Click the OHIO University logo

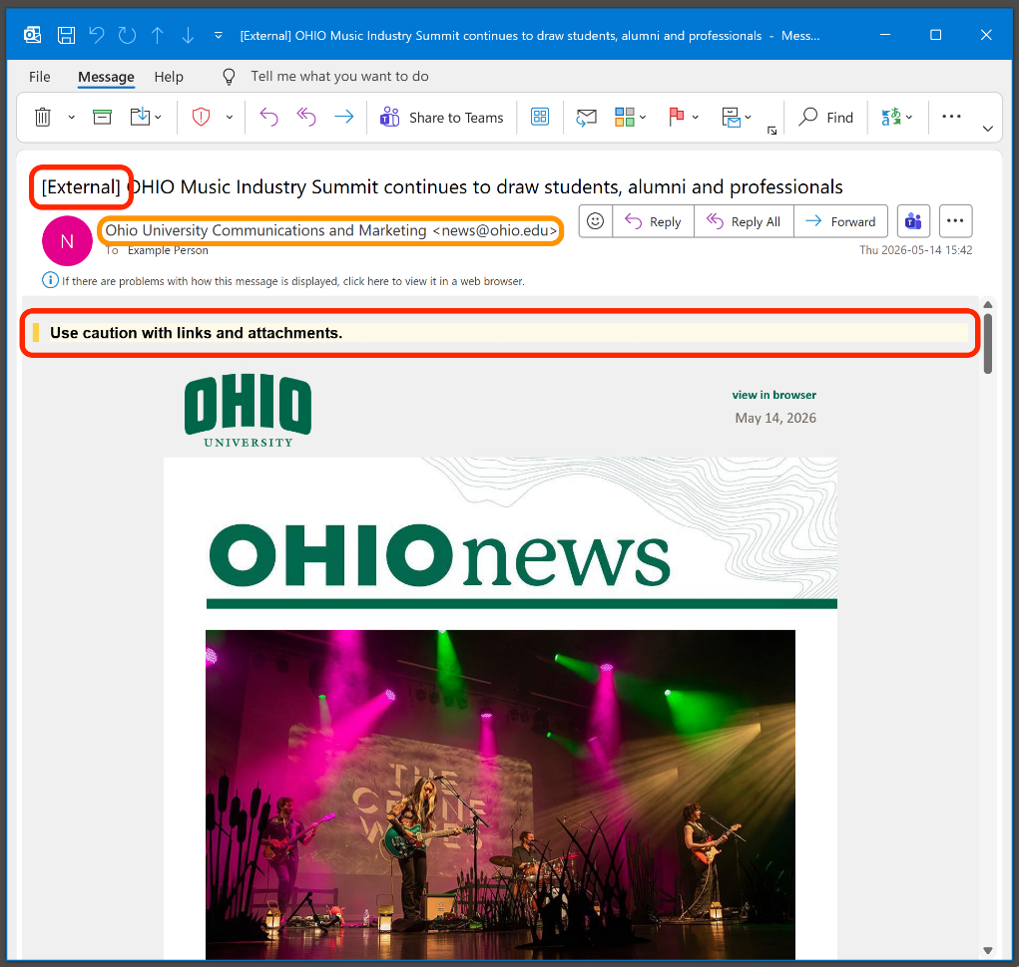248,411
